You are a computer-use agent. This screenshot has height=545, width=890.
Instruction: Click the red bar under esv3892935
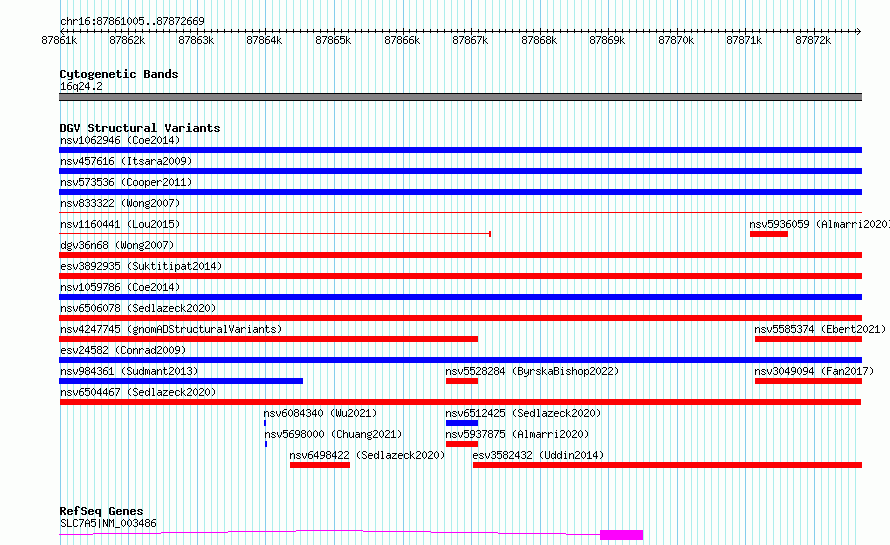[460, 276]
